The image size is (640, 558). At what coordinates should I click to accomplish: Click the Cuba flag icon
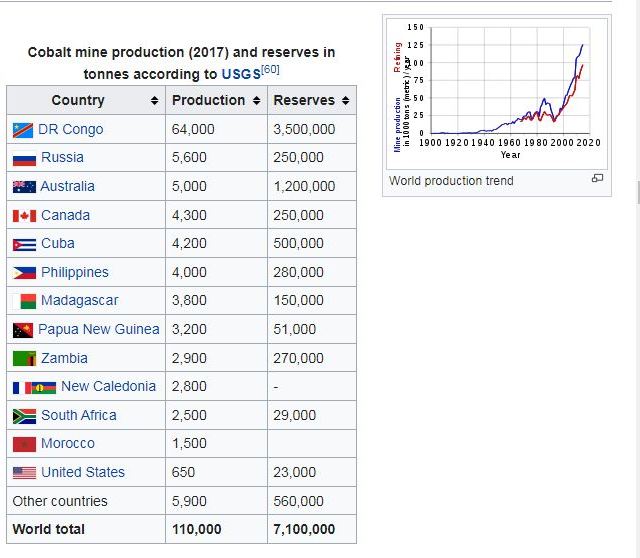pos(24,244)
